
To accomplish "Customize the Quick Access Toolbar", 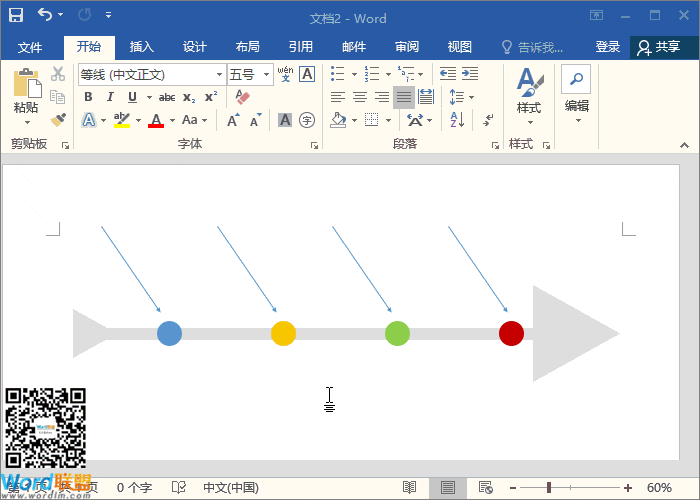I will pyautogui.click(x=108, y=15).
